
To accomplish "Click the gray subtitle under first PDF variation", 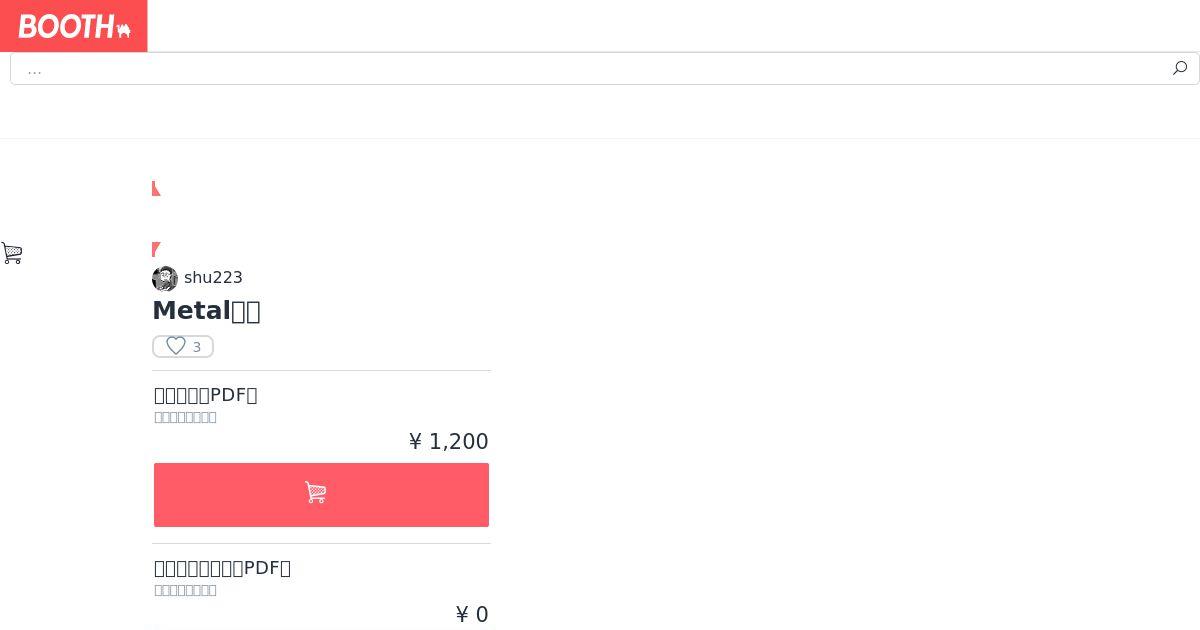I will [185, 417].
